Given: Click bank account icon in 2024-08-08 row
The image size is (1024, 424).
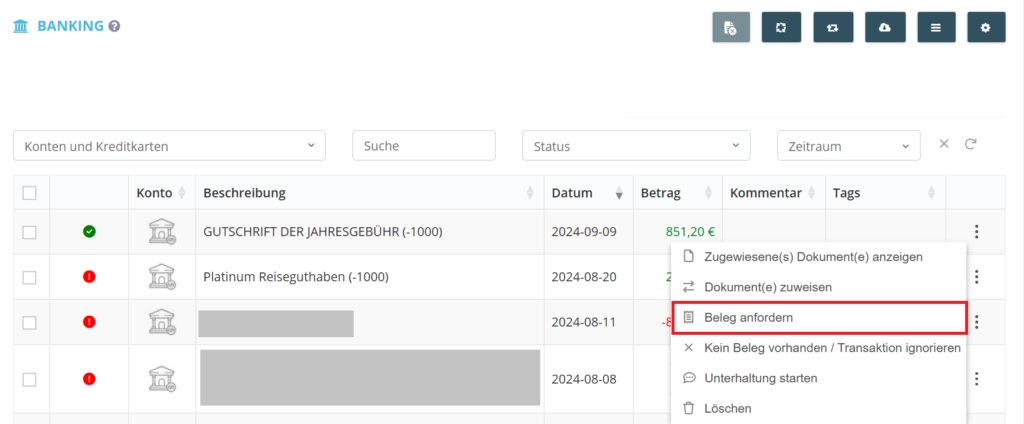Looking at the screenshot, I should click(161, 379).
